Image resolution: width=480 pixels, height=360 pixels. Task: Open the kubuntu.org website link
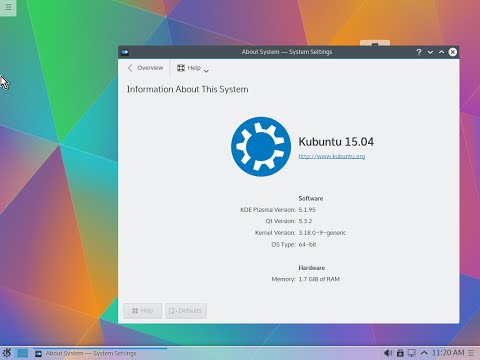point(332,156)
